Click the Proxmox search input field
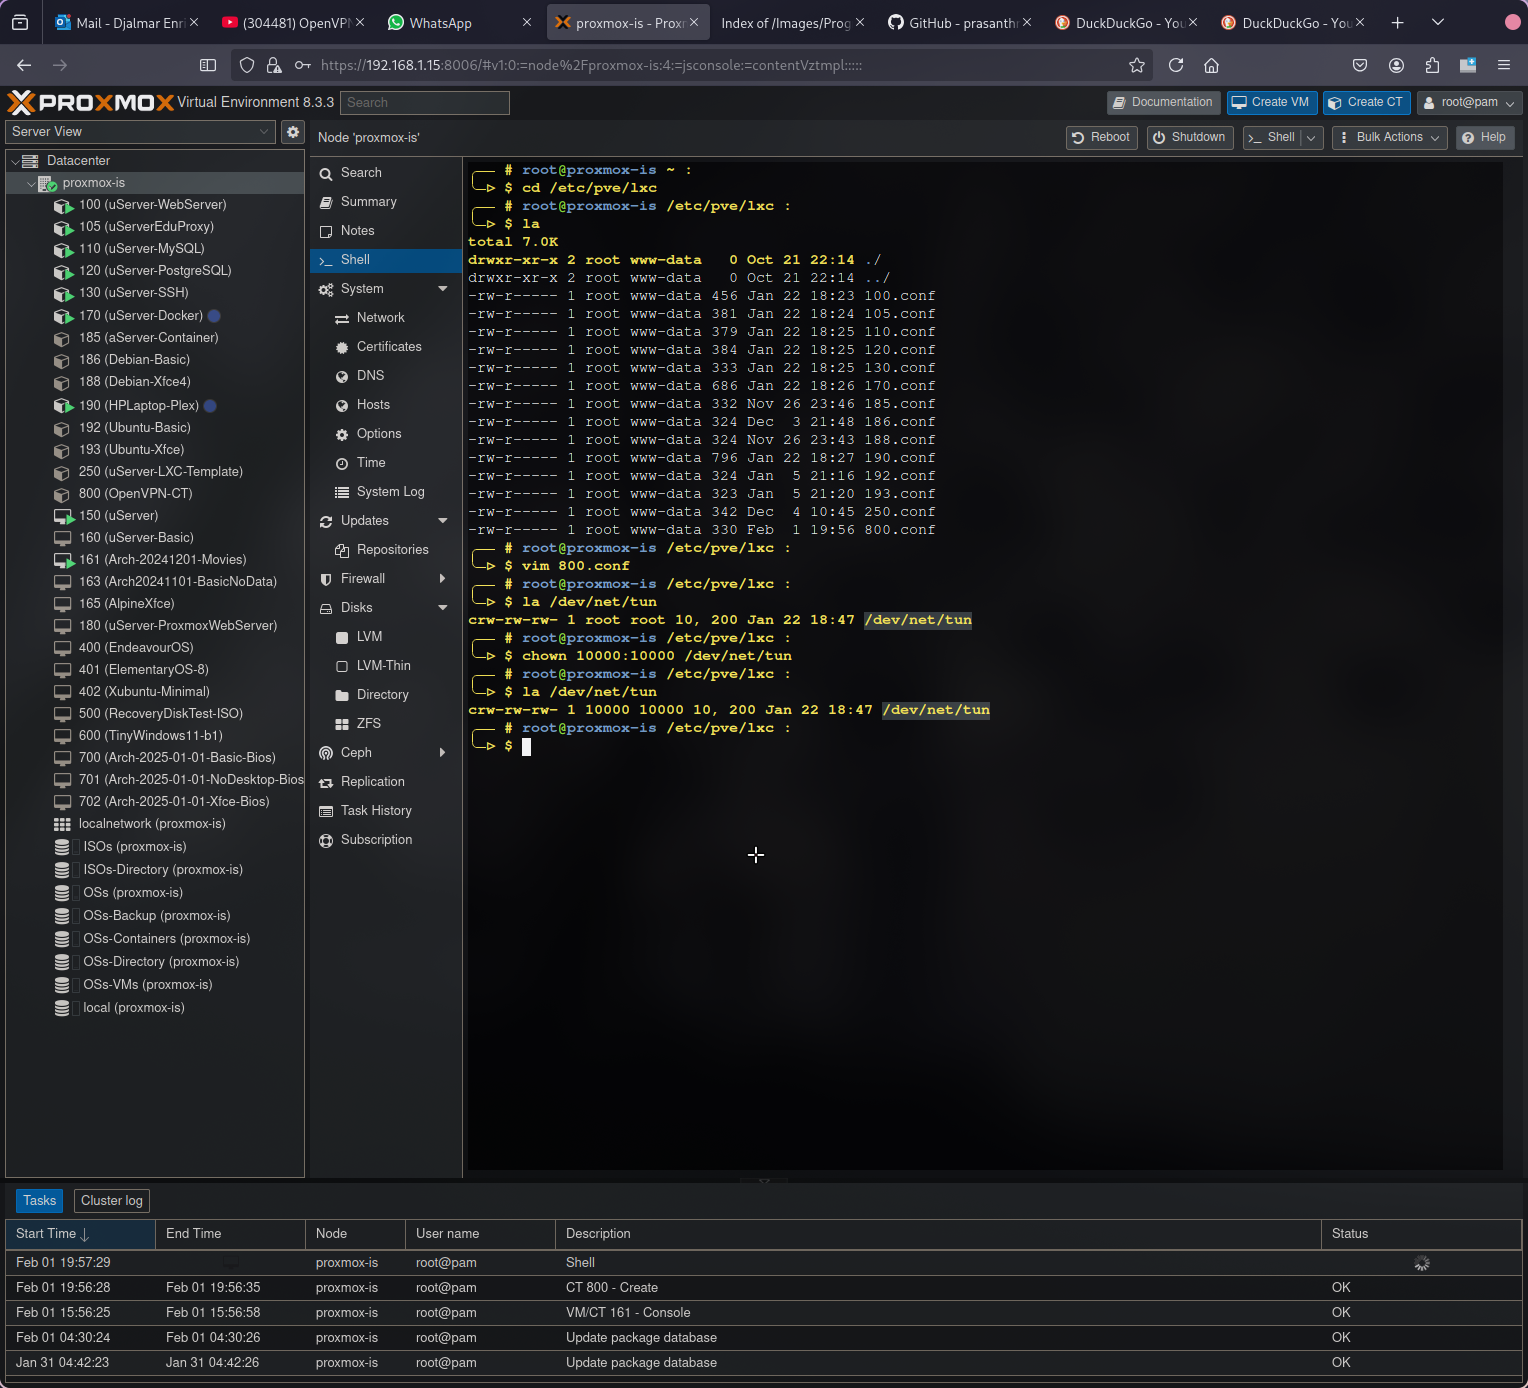Viewport: 1528px width, 1388px height. (x=424, y=103)
